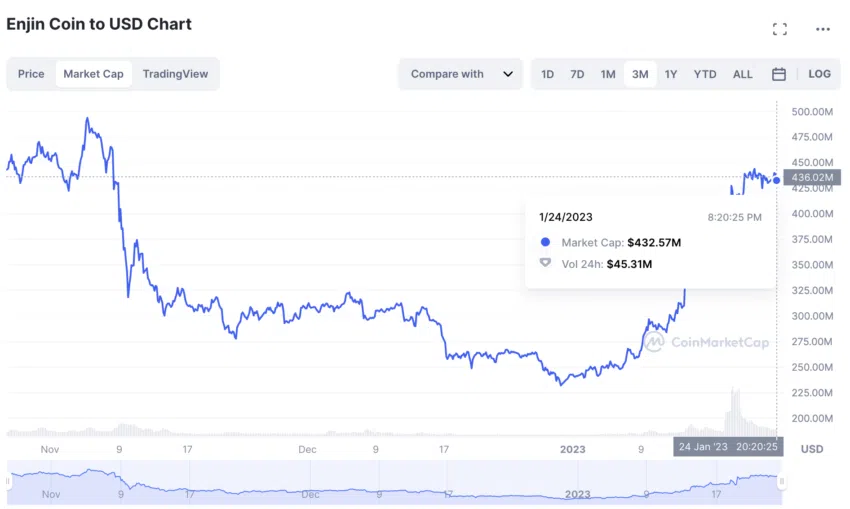Click the current value marker dot on the line
The image size is (850, 509).
(x=777, y=180)
